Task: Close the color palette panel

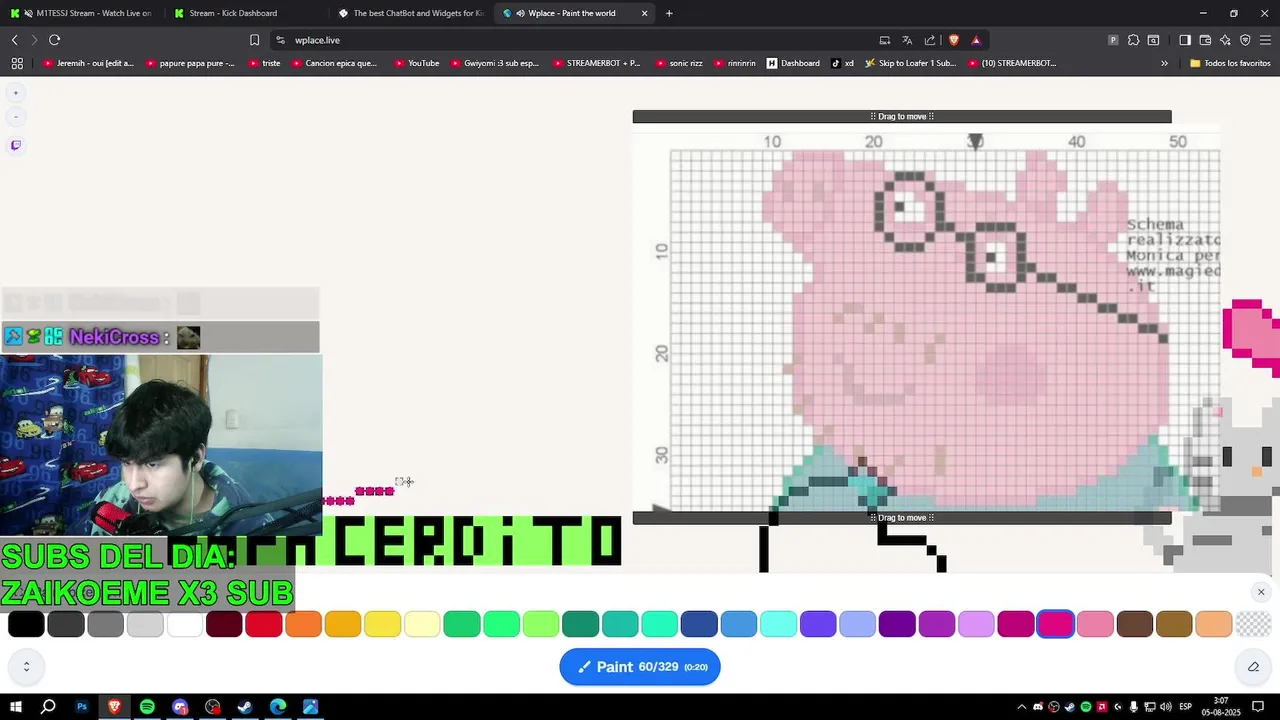Action: coord(1261,592)
